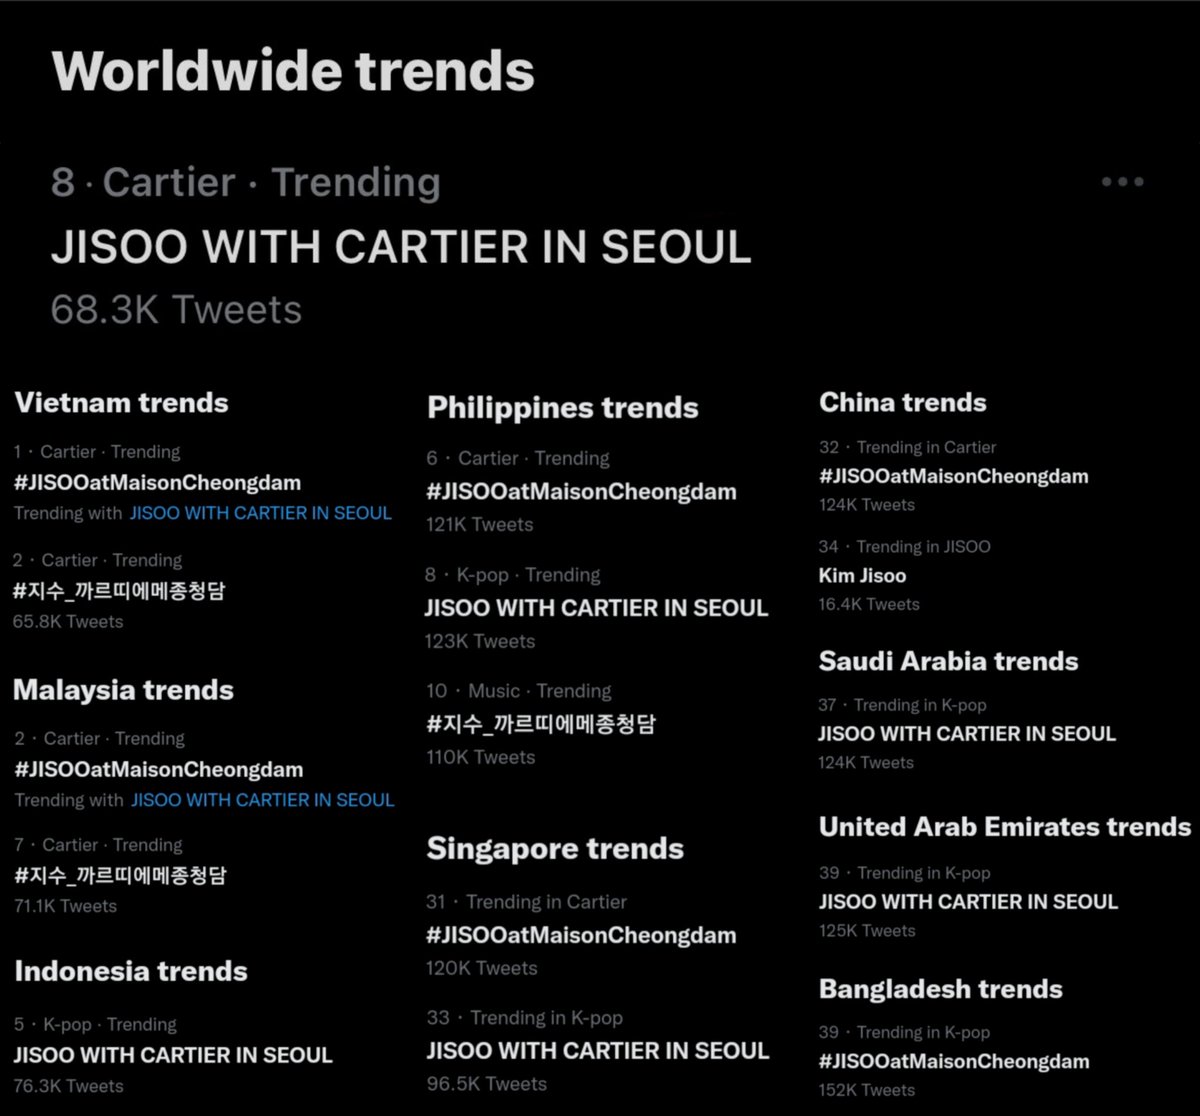Click the "Saudi Arabia trends" heading
This screenshot has width=1200, height=1116.
(948, 662)
